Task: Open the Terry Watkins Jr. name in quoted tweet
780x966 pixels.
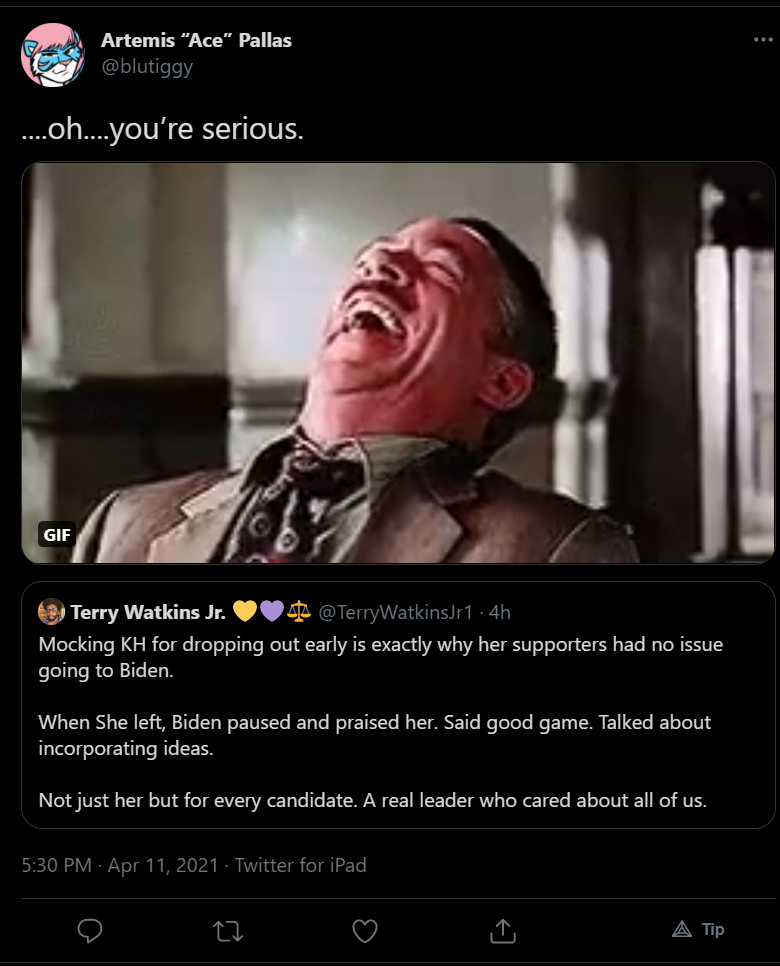Action: (148, 612)
